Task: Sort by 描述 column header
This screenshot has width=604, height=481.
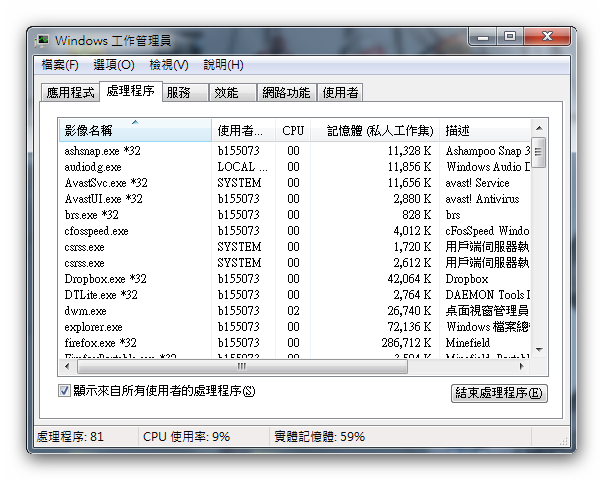Action: coord(485,131)
